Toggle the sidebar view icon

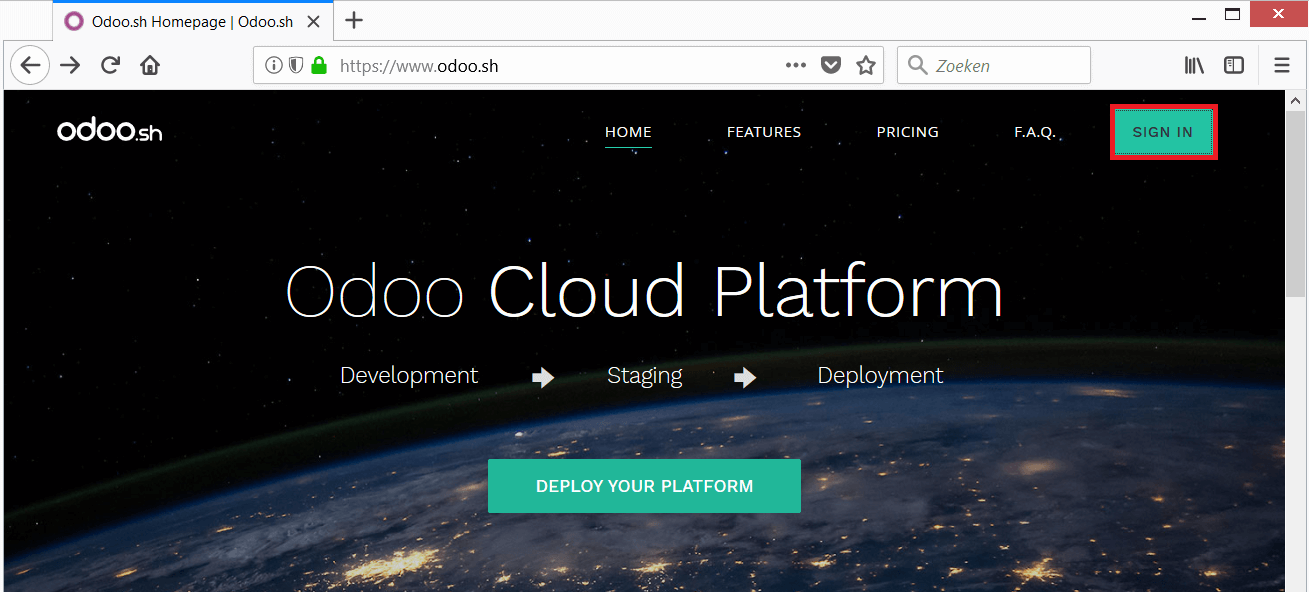(x=1234, y=66)
